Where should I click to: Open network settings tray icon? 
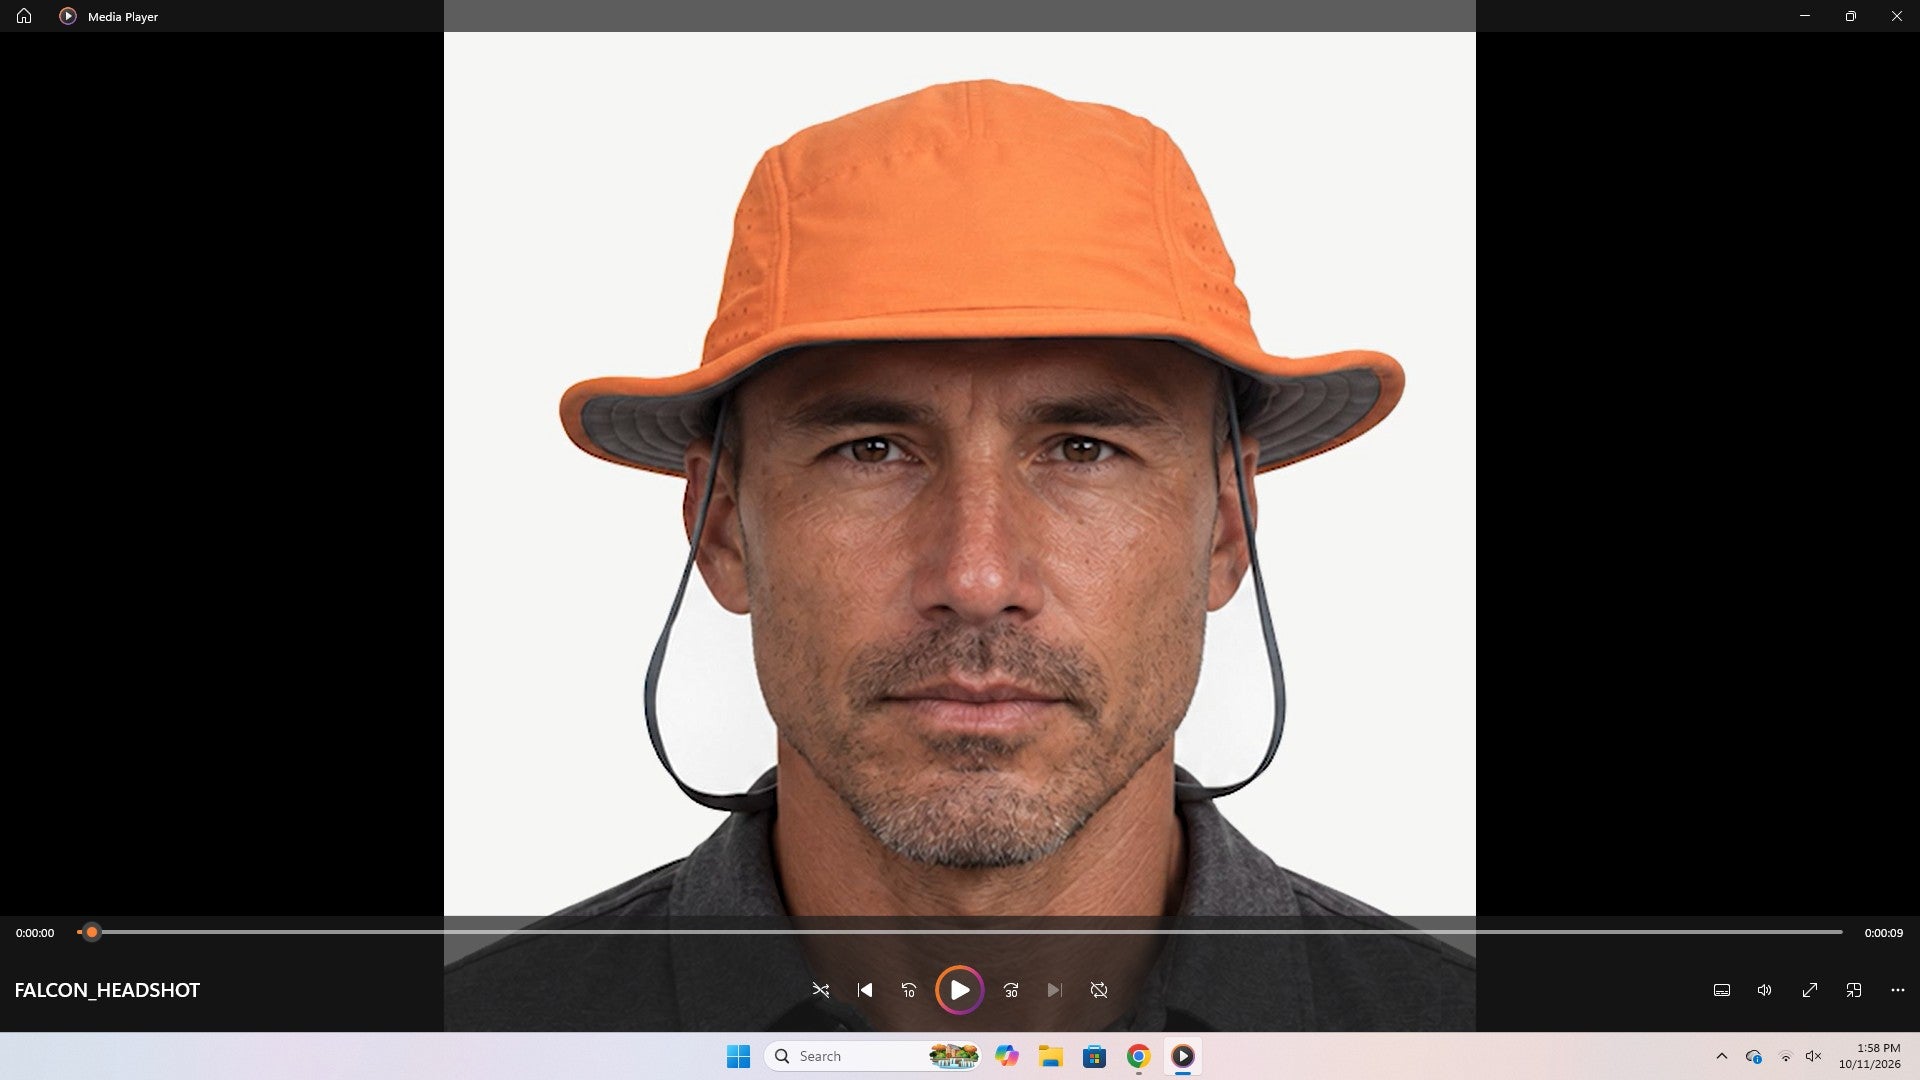[1785, 1056]
